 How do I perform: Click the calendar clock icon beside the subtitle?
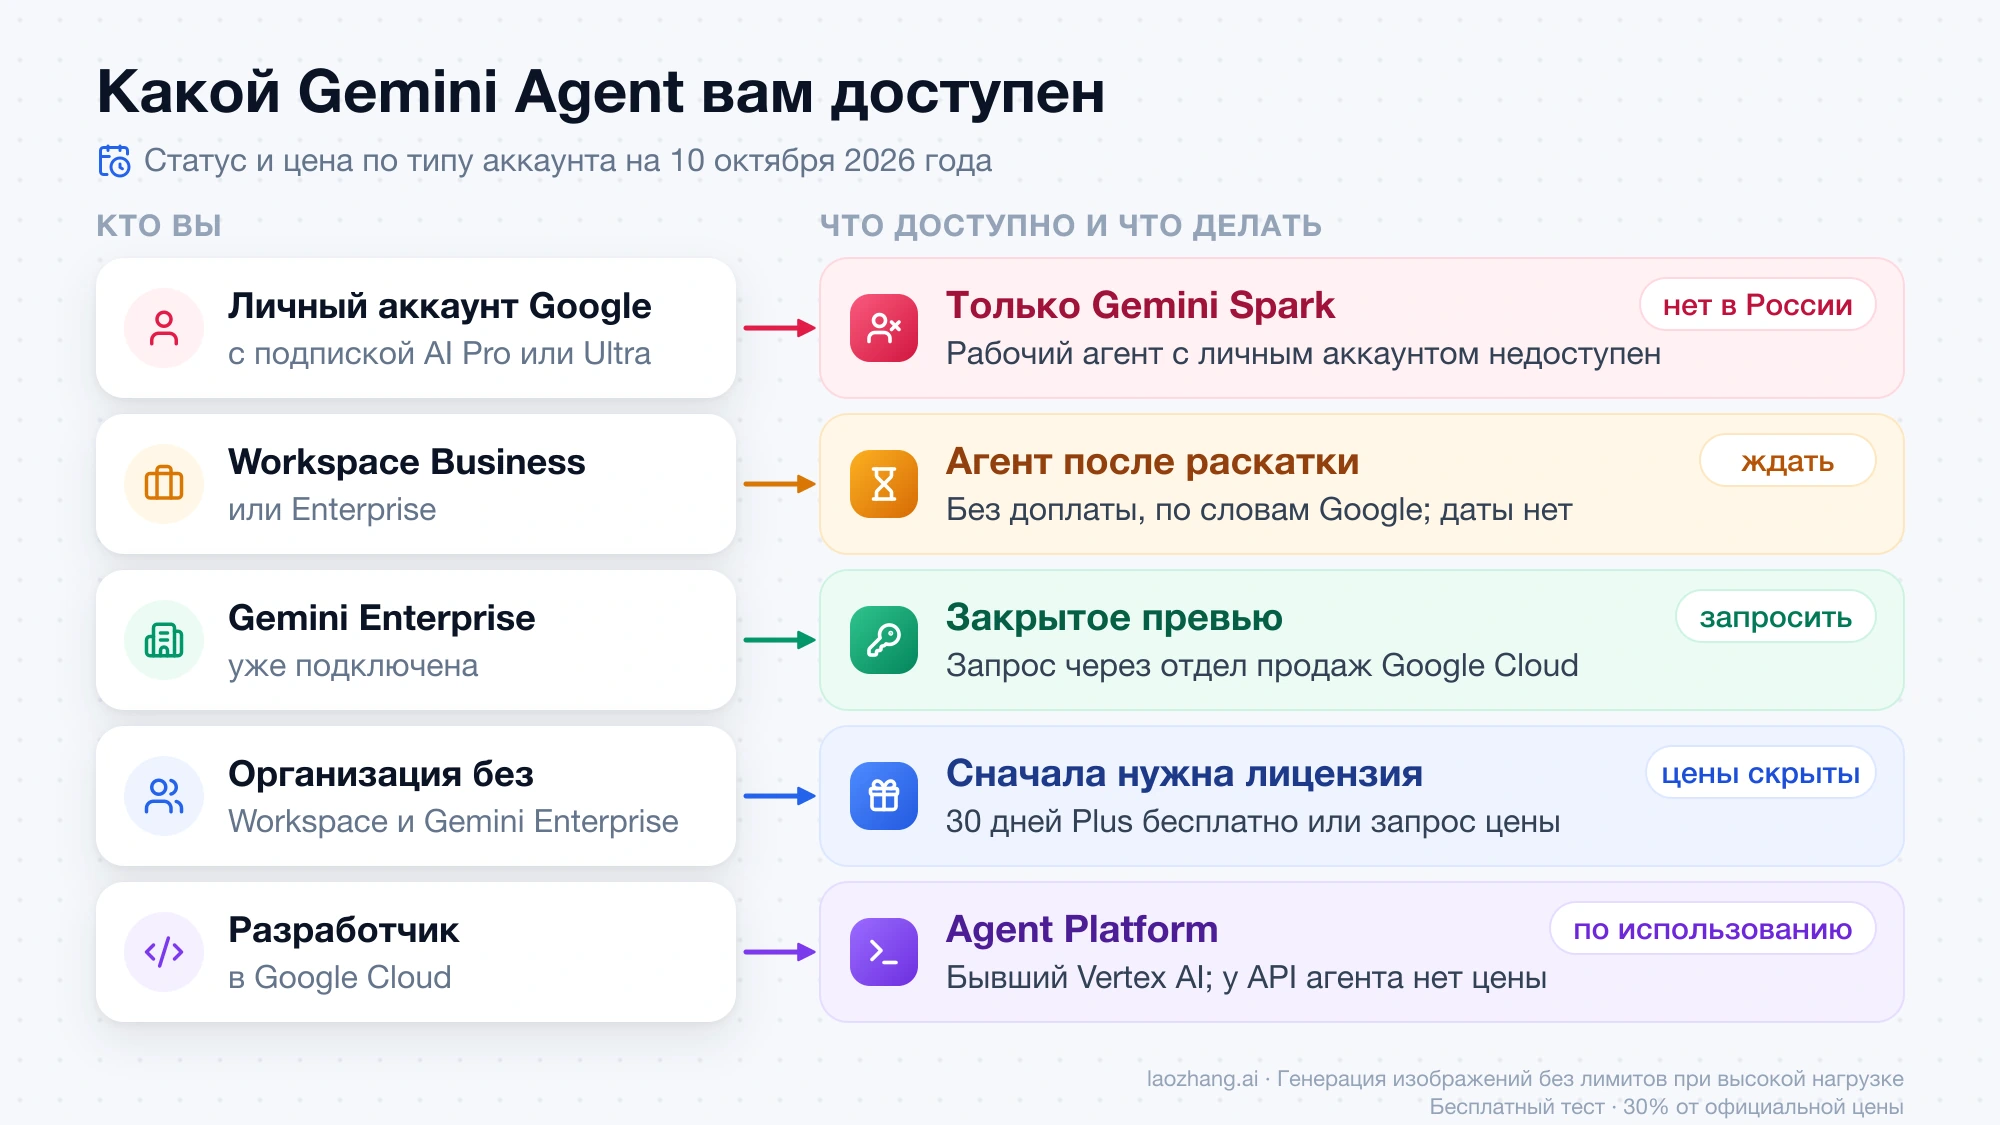114,161
